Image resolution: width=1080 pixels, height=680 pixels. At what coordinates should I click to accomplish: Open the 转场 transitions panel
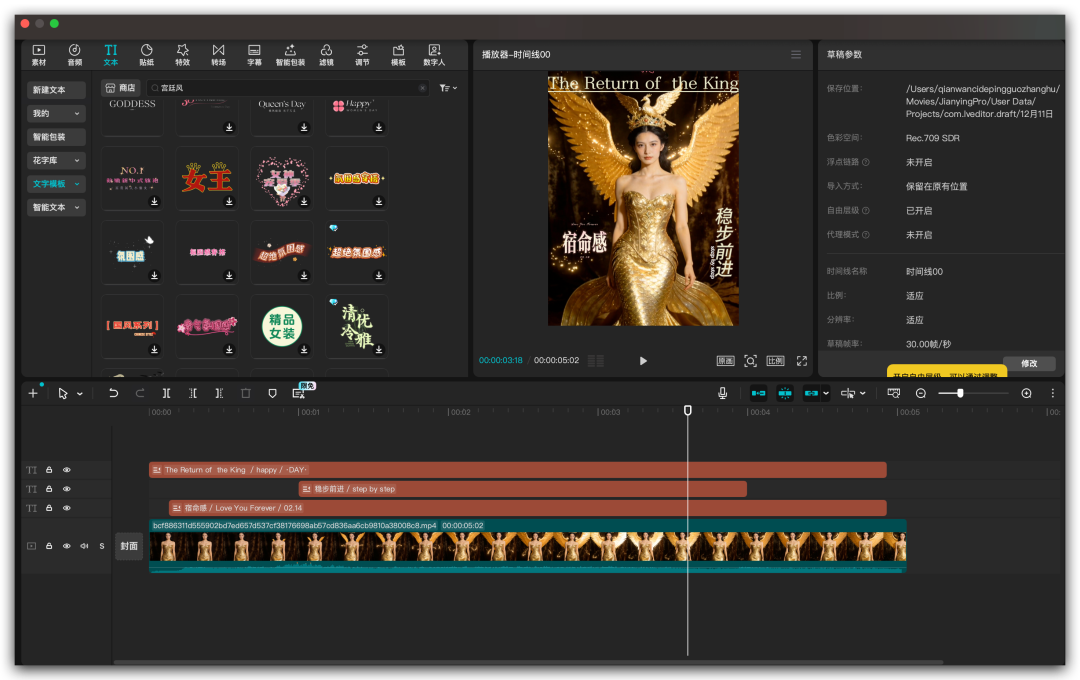(x=218, y=54)
